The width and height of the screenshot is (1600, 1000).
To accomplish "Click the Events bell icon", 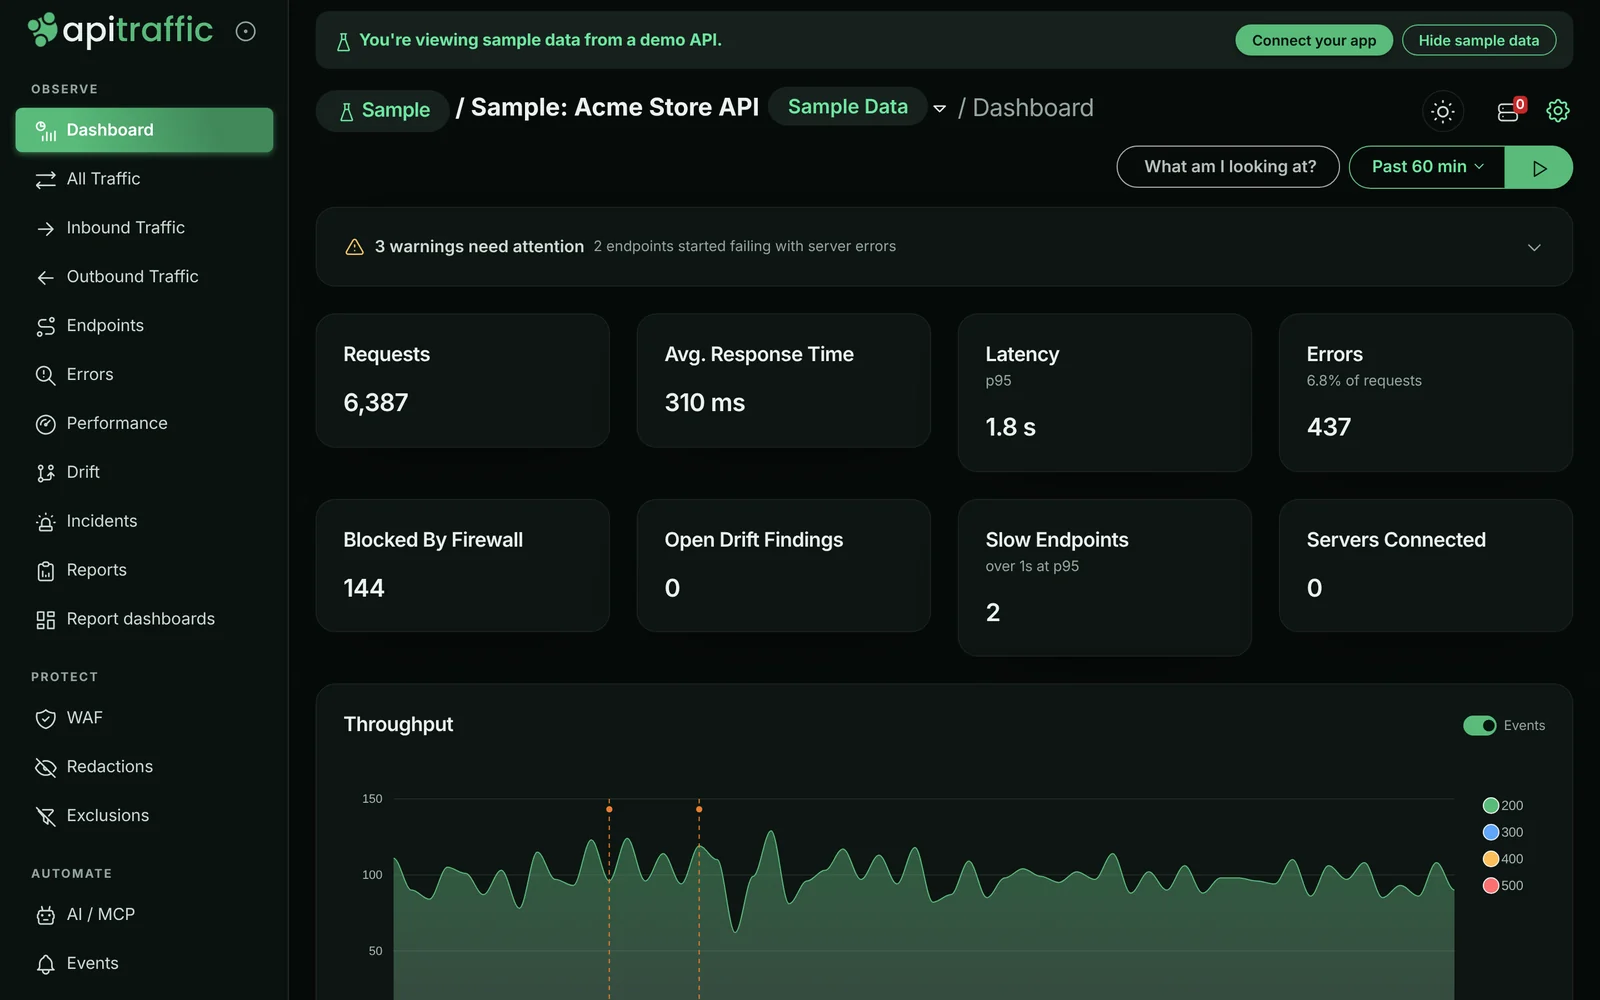I will pyautogui.click(x=45, y=964).
